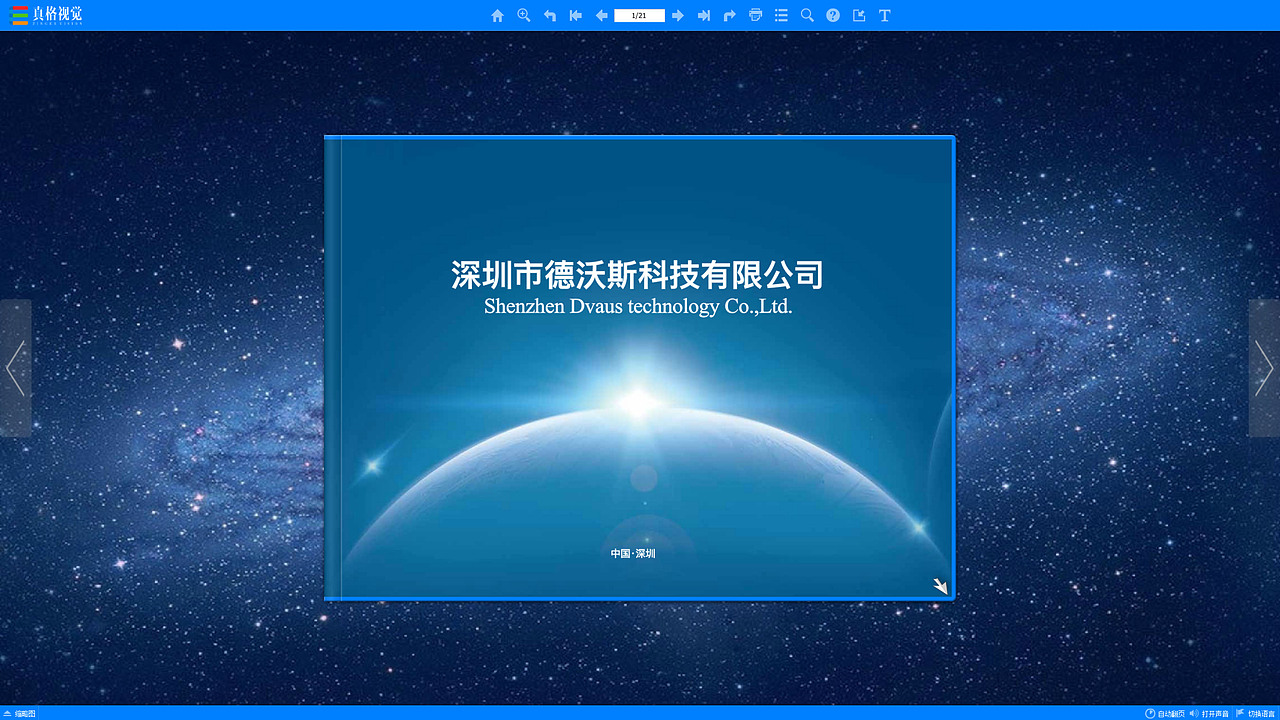Flip to previous page with left side arrow

15,368
